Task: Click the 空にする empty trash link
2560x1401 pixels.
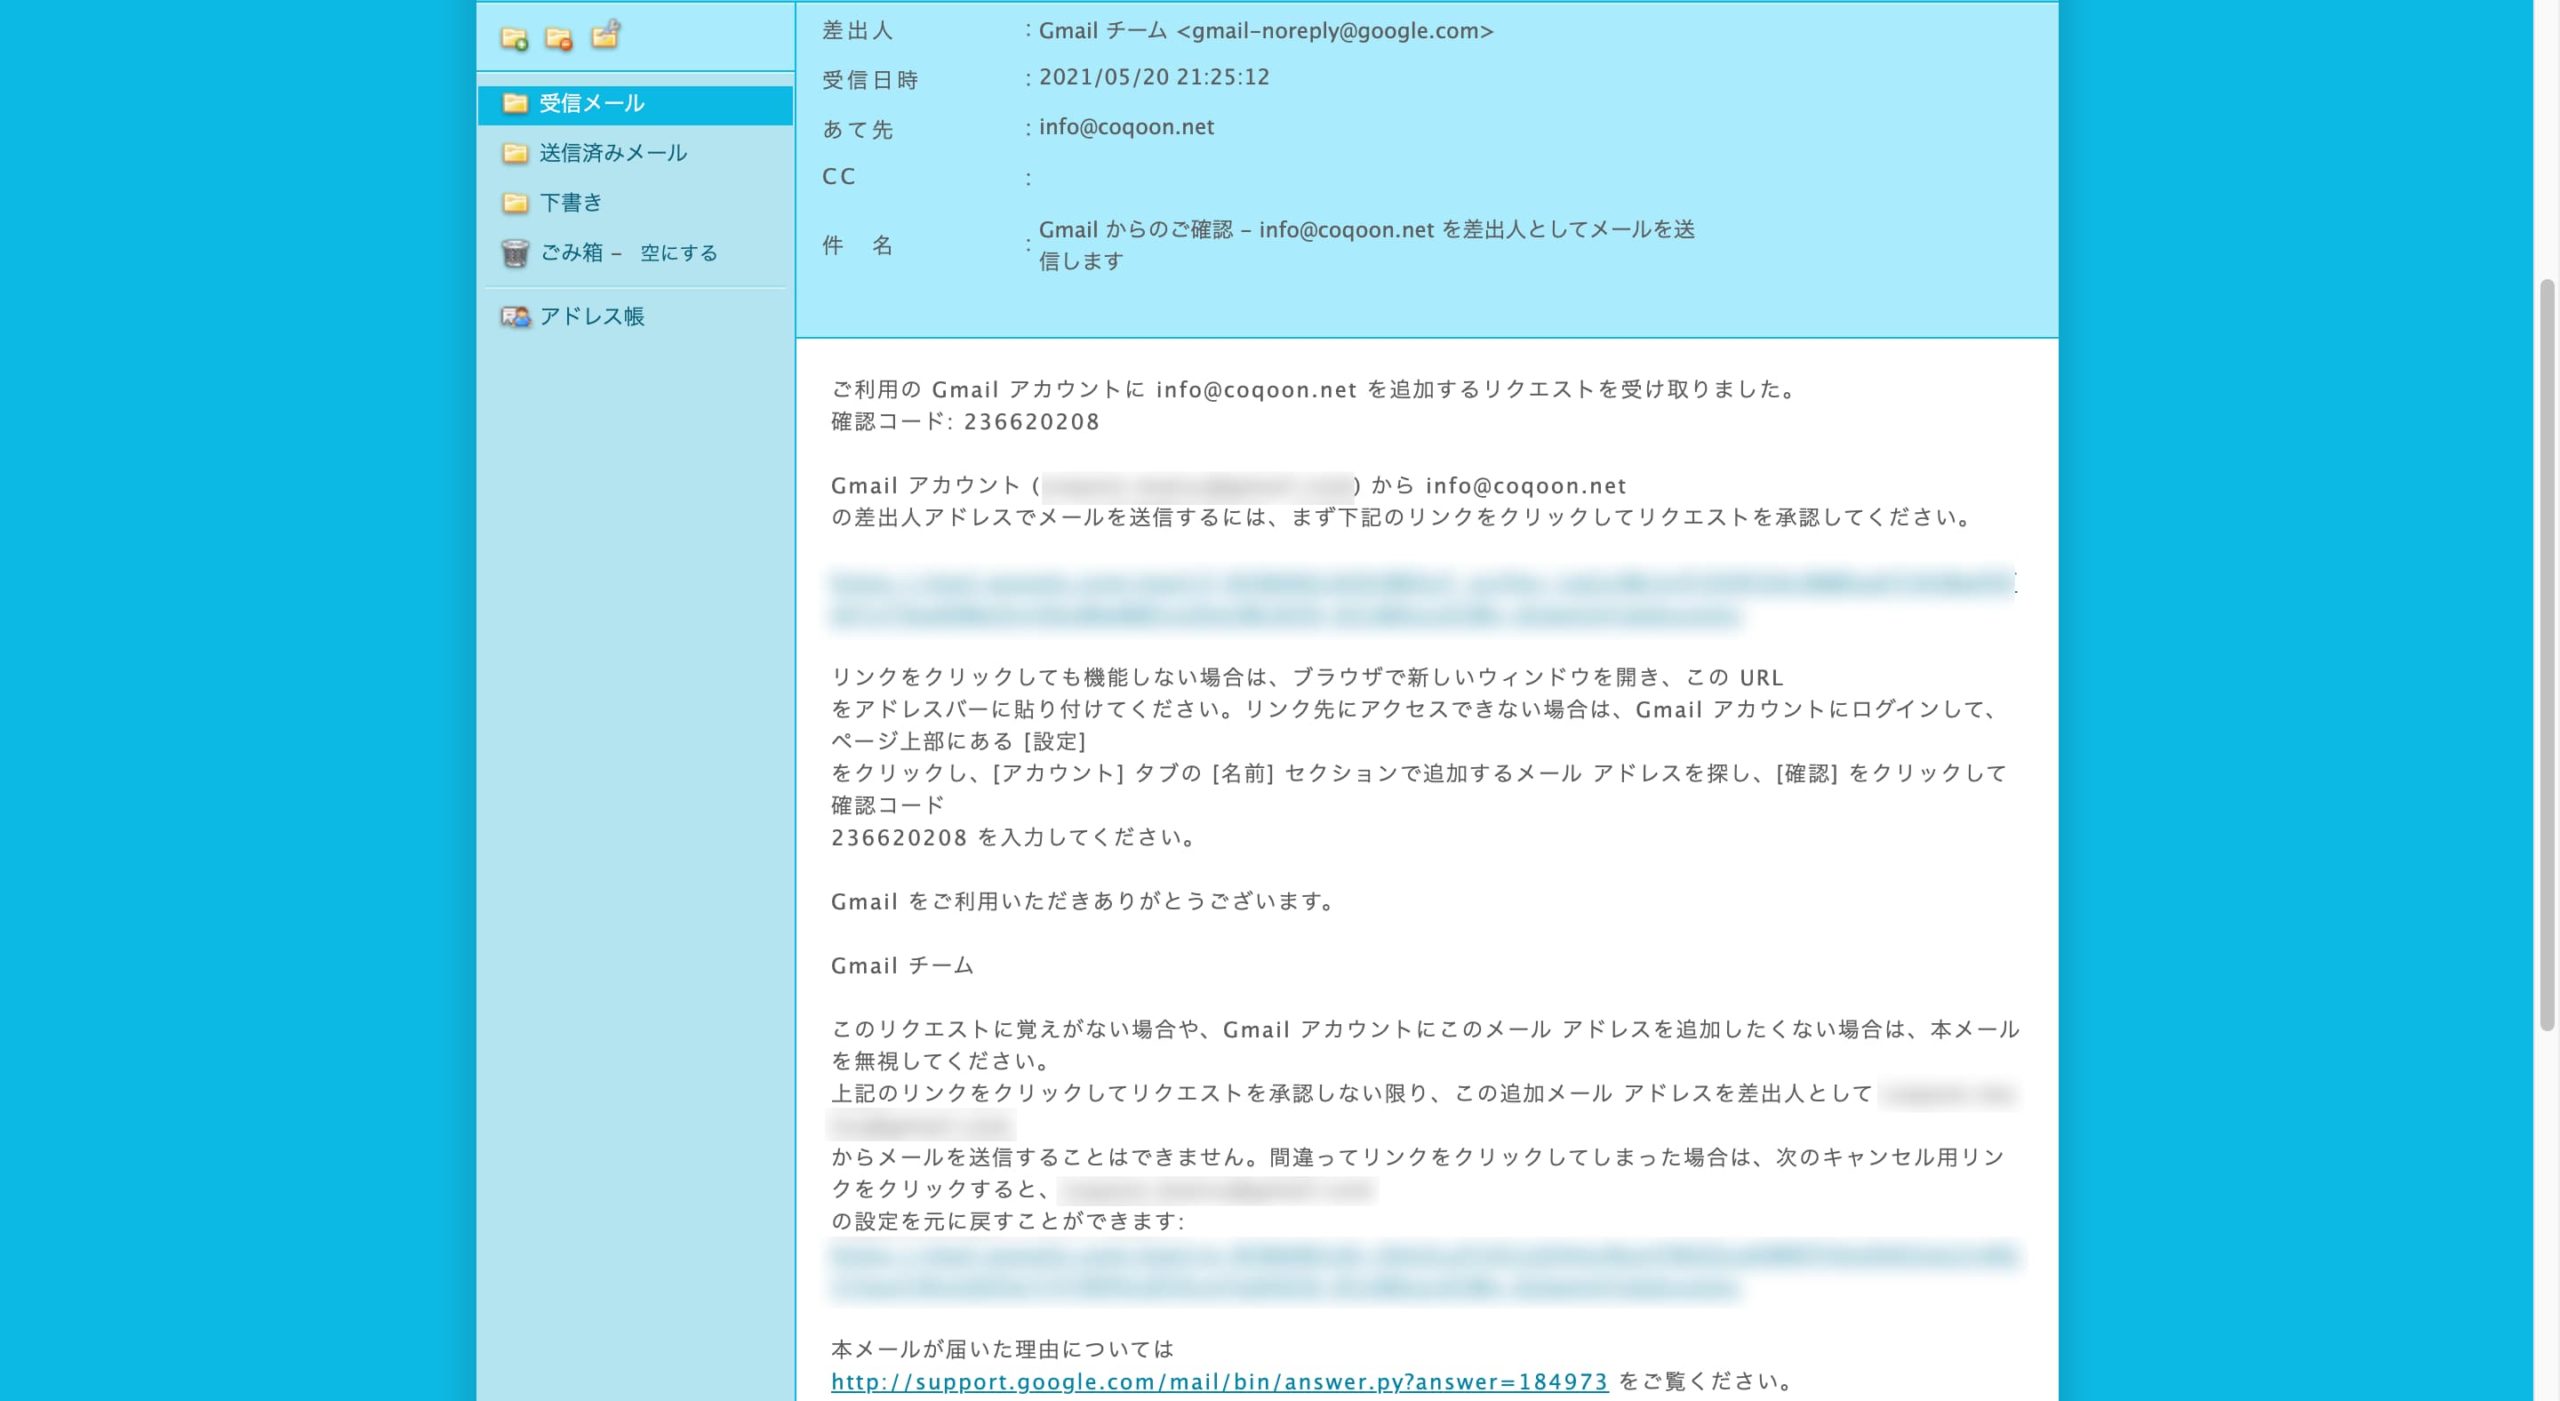Action: [x=679, y=253]
